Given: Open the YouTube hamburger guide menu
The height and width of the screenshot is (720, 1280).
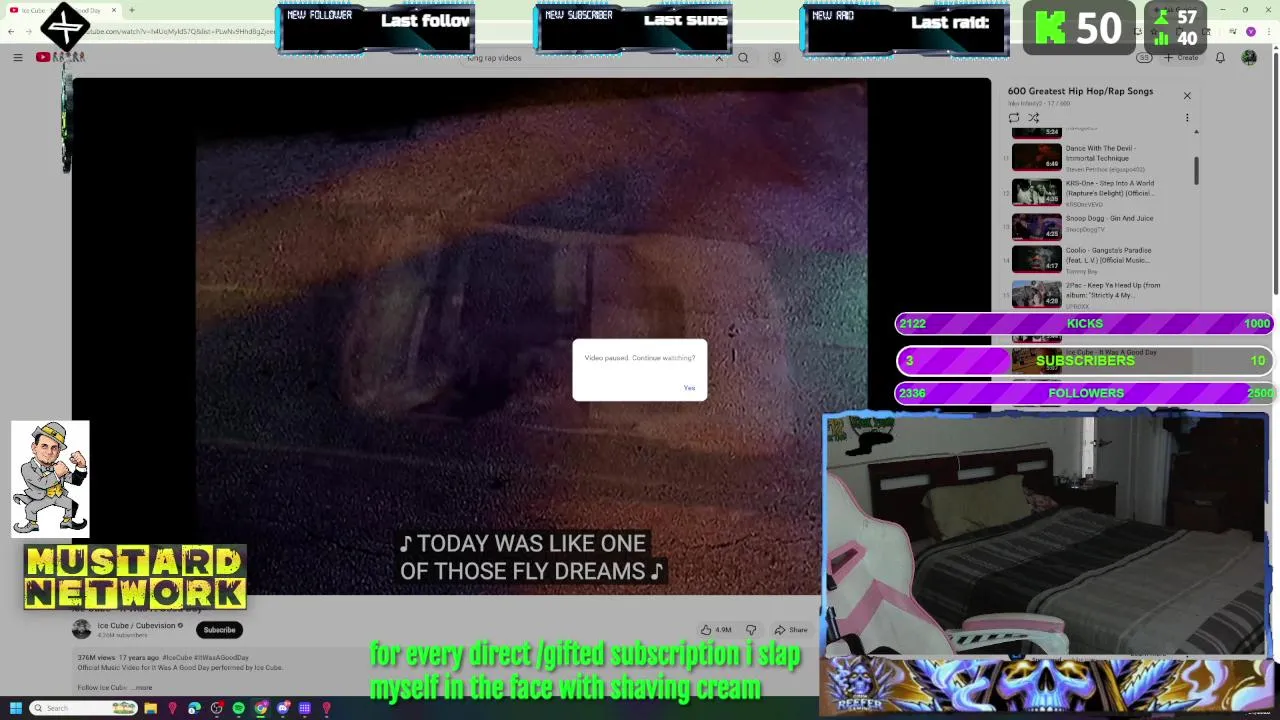Looking at the screenshot, I should click(17, 57).
